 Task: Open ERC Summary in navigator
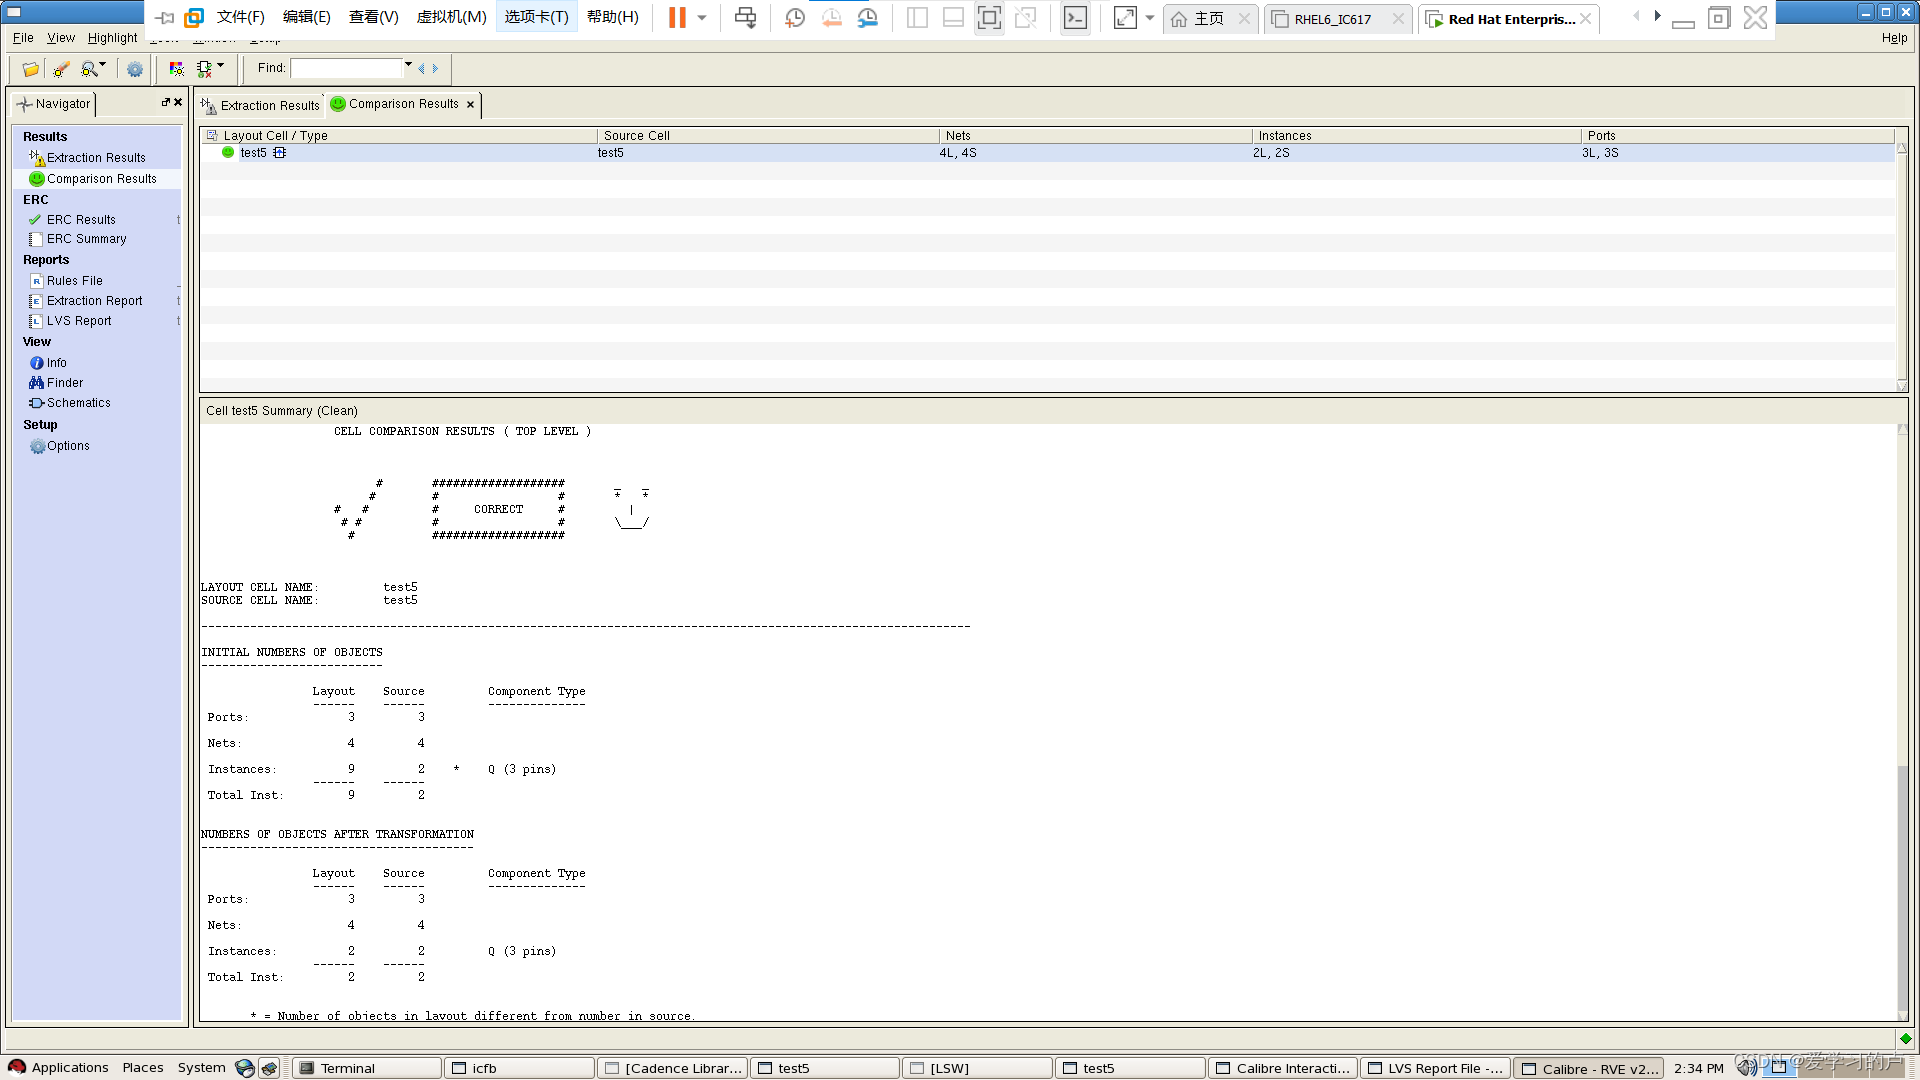coord(86,239)
